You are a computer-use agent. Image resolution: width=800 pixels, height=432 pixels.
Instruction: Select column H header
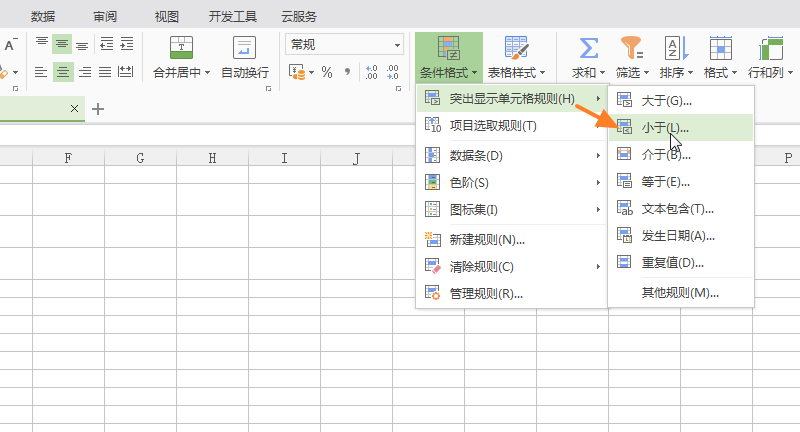212,158
